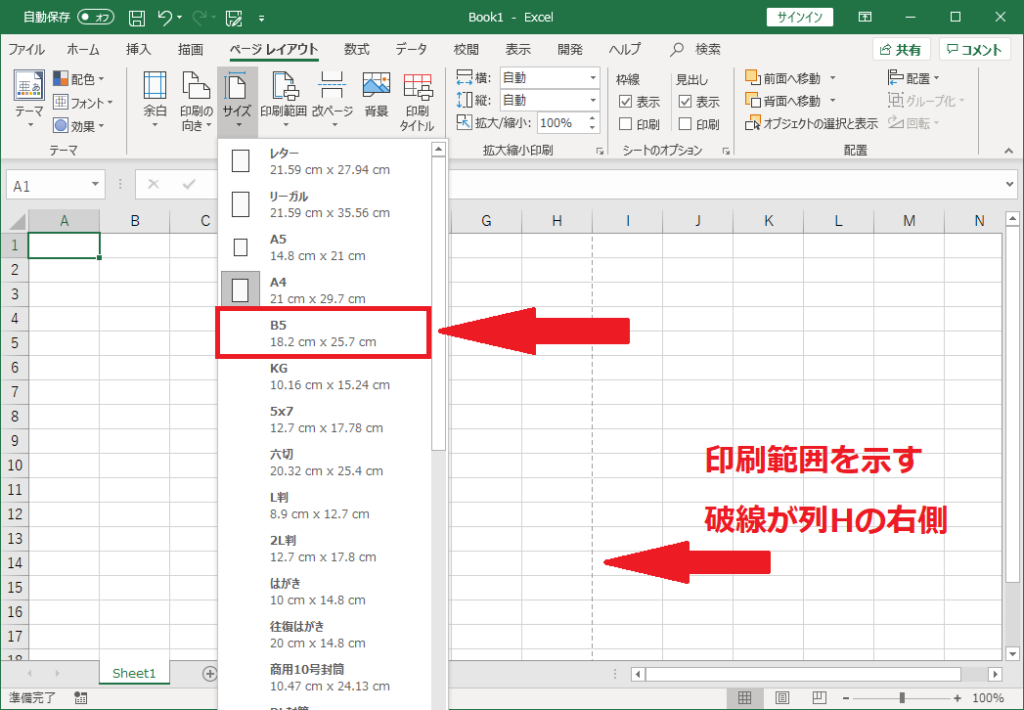Switch to the Home (ホーム) tab
Screen dimensions: 1024x710
83,50
